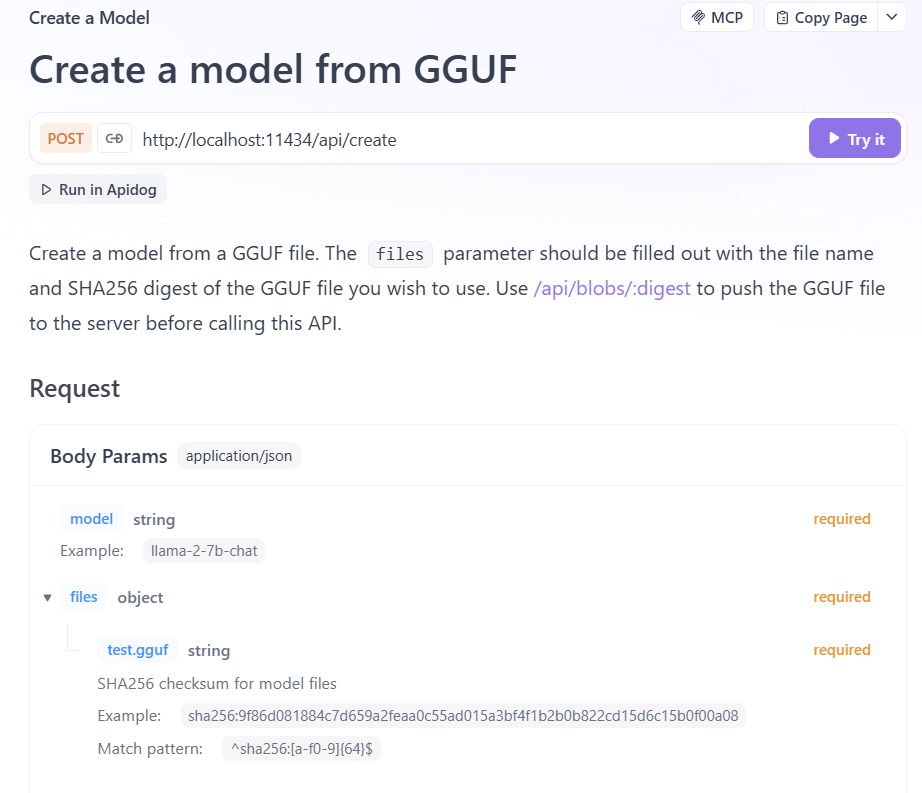Click the MCP button
Image resolution: width=922 pixels, height=793 pixels.
click(716, 18)
